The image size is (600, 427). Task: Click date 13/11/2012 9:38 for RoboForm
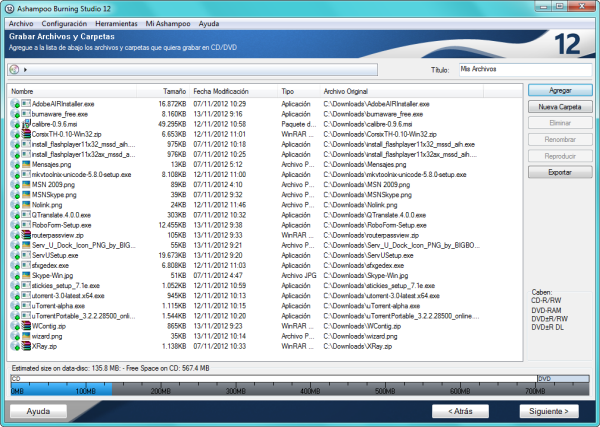pos(218,225)
